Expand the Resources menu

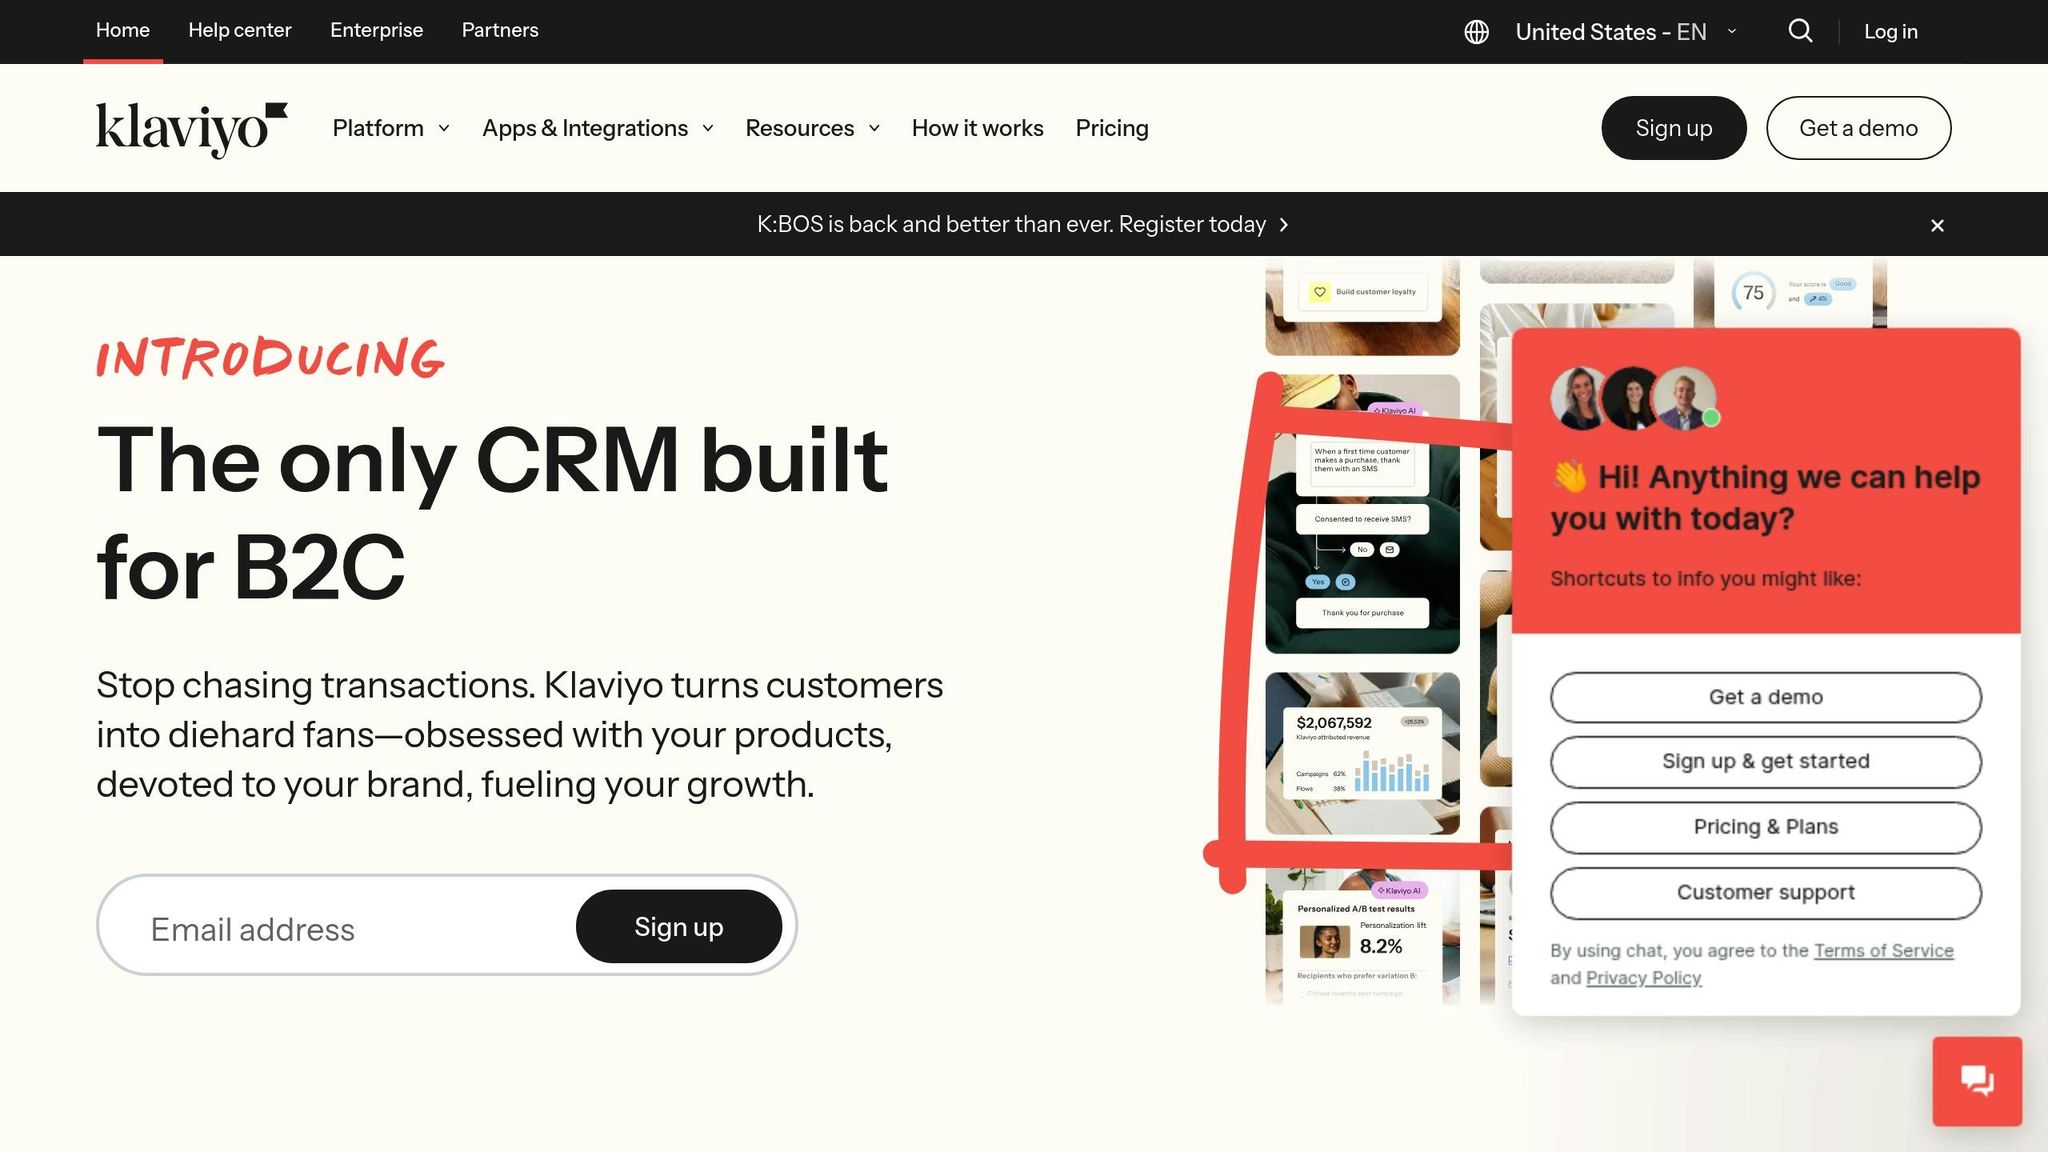(813, 128)
